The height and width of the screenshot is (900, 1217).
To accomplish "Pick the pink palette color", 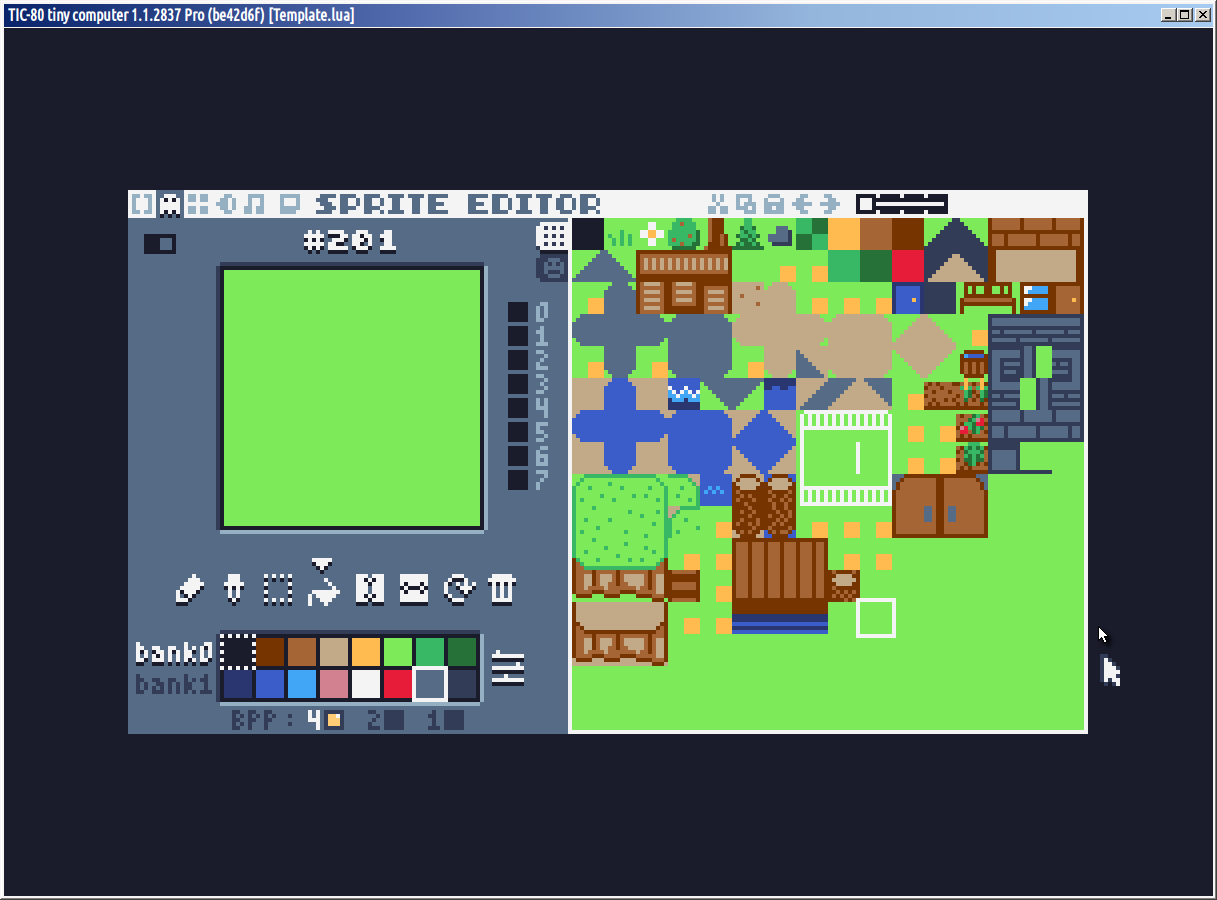I will click(334, 684).
